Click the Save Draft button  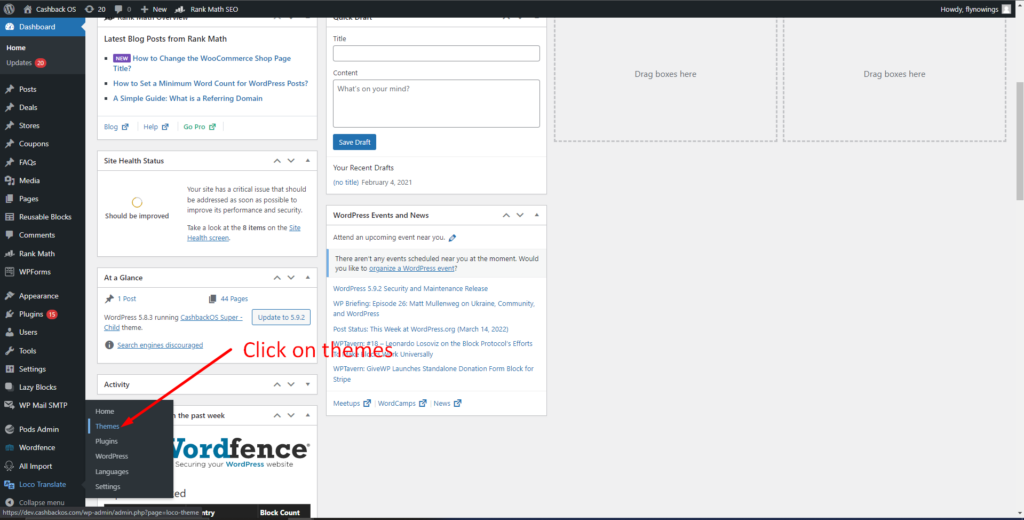point(355,142)
